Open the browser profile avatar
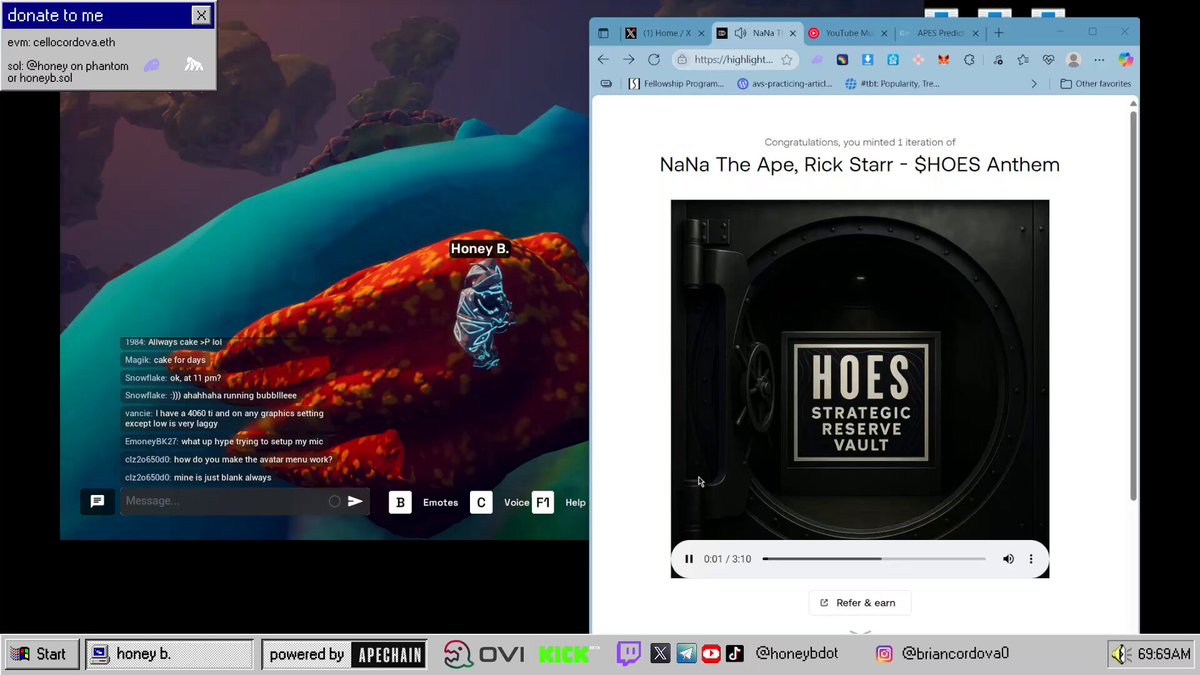Image resolution: width=1200 pixels, height=675 pixels. tap(1074, 60)
